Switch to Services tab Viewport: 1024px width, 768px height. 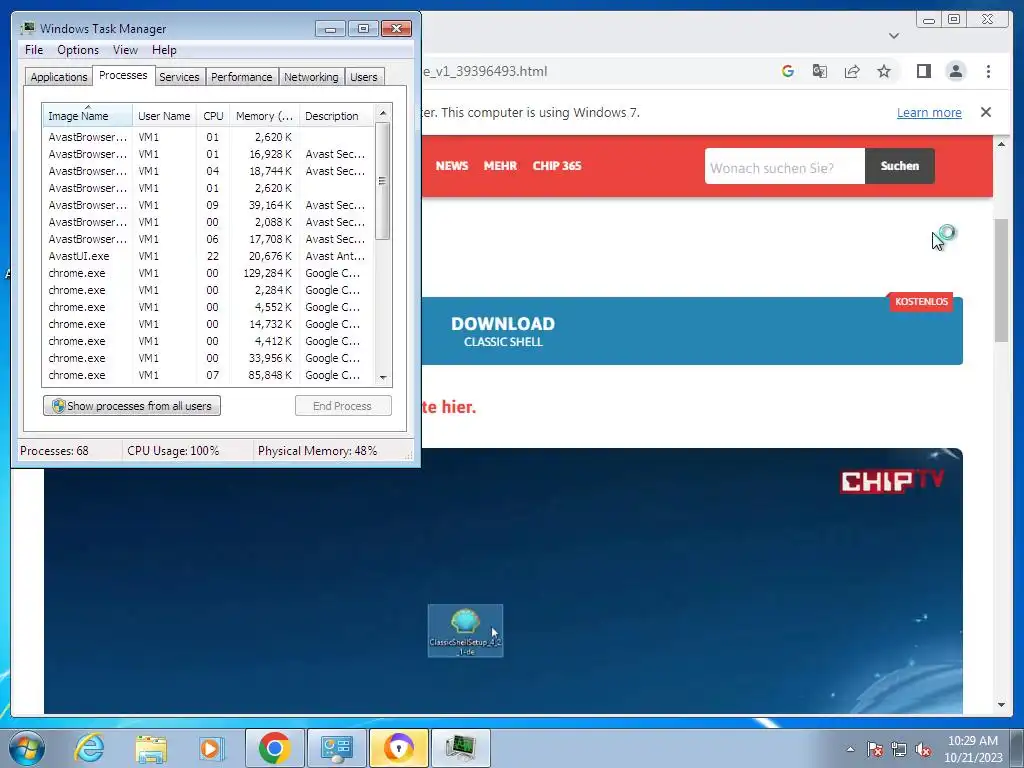click(x=179, y=77)
